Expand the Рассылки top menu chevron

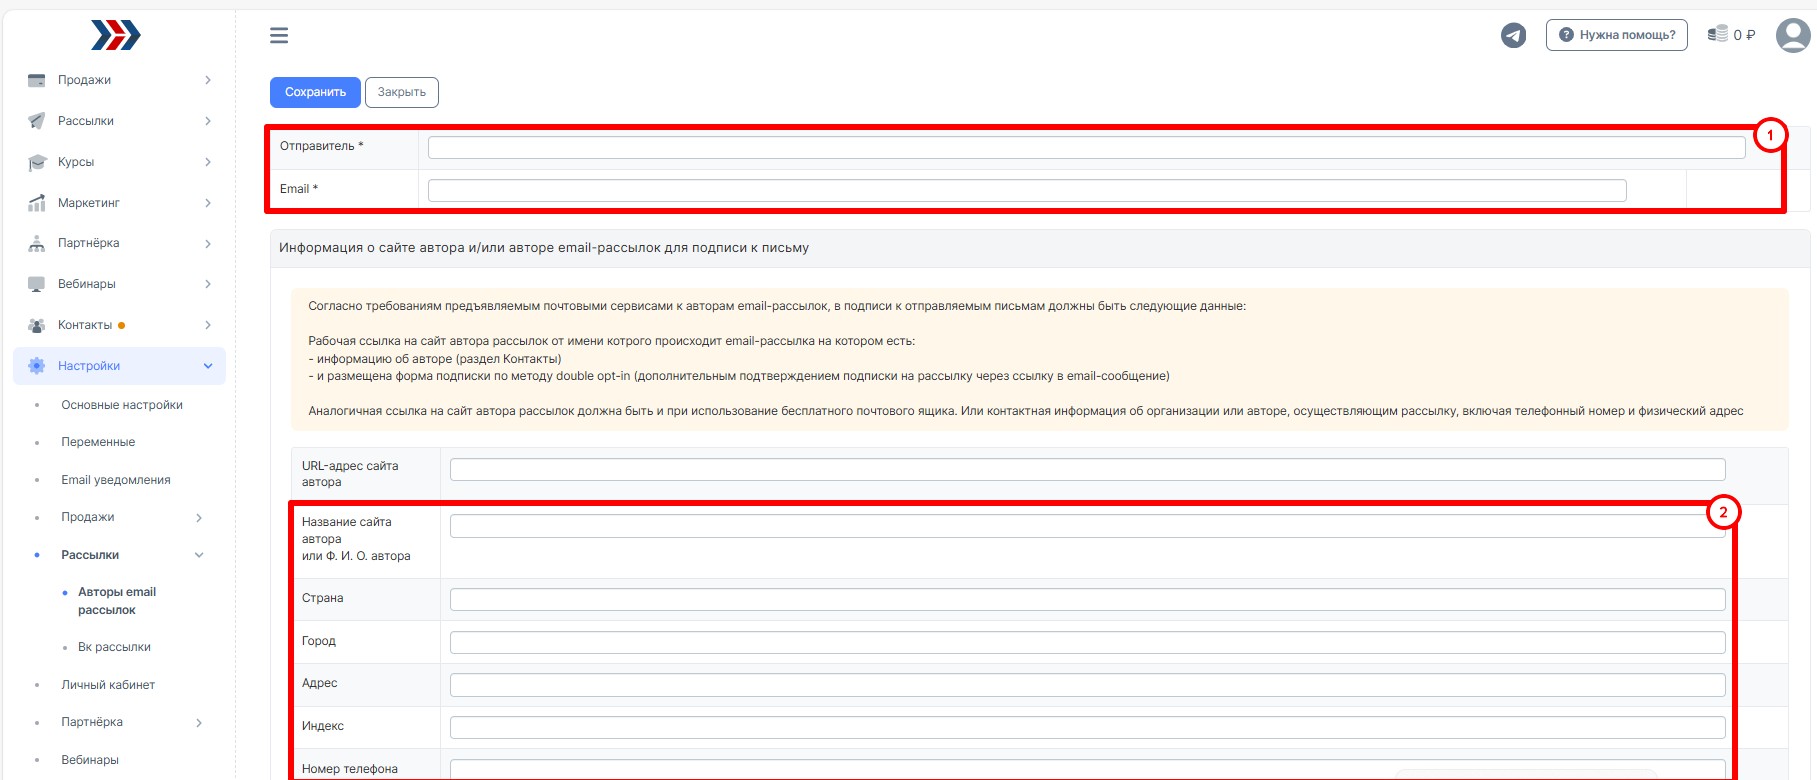tap(208, 121)
